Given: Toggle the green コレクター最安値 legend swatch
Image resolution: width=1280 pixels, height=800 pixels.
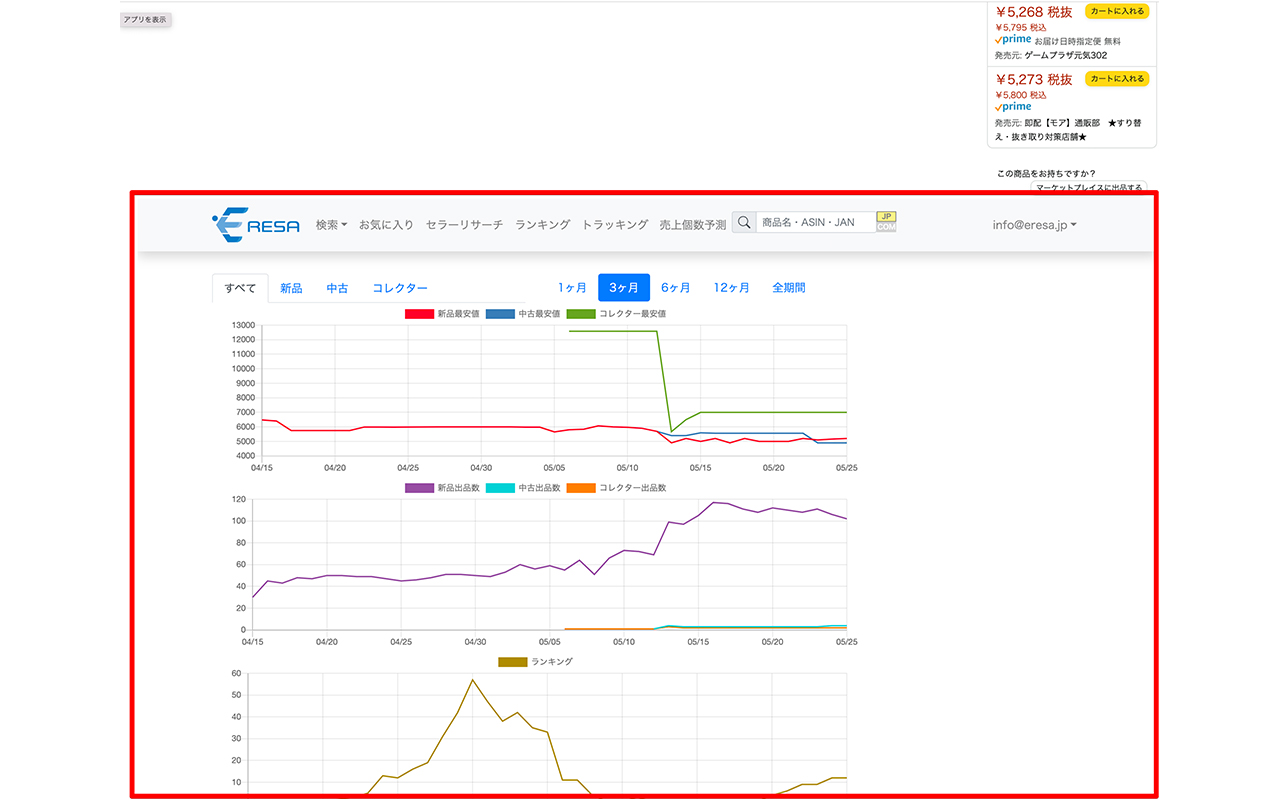Looking at the screenshot, I should tap(581, 314).
